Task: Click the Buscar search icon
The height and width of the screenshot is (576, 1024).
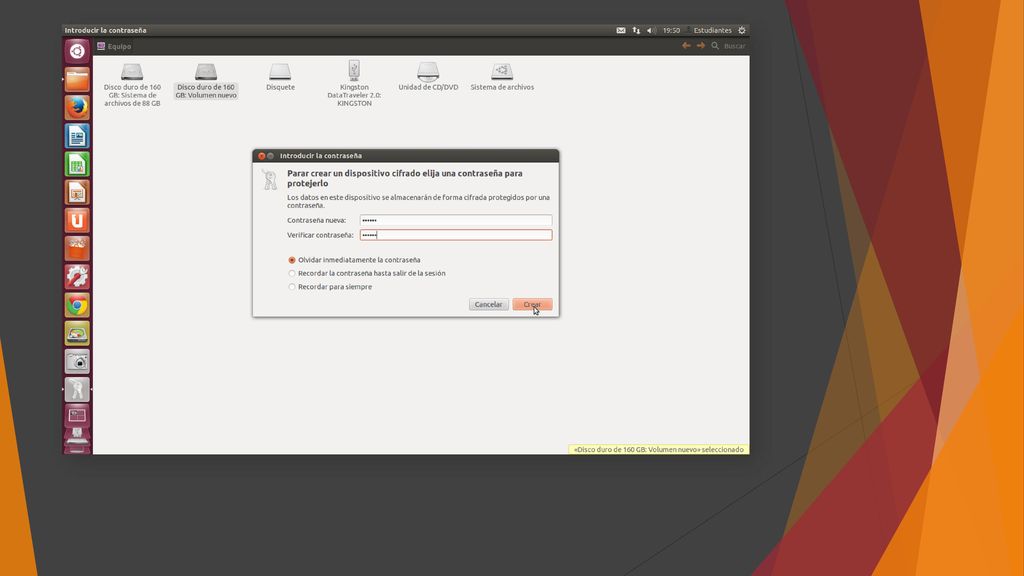Action: [x=715, y=46]
